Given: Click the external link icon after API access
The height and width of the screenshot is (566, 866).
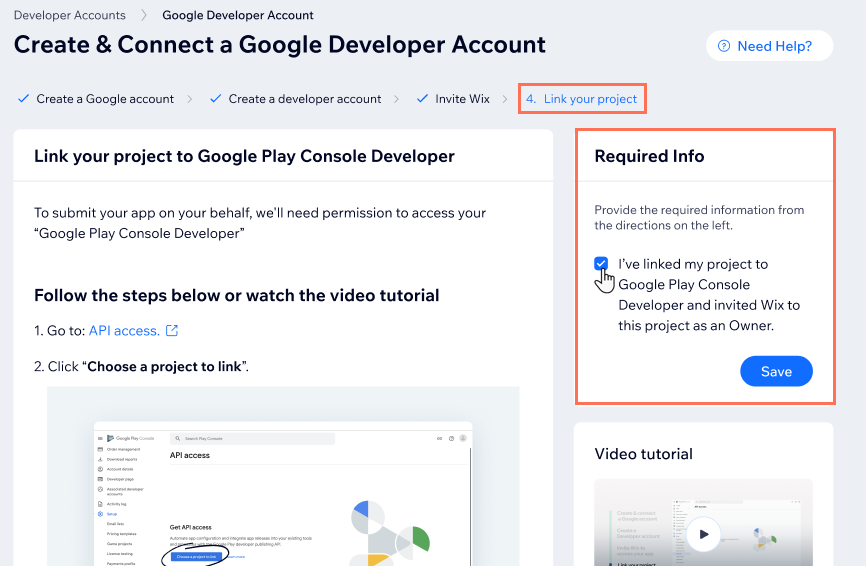Looking at the screenshot, I should (x=172, y=330).
